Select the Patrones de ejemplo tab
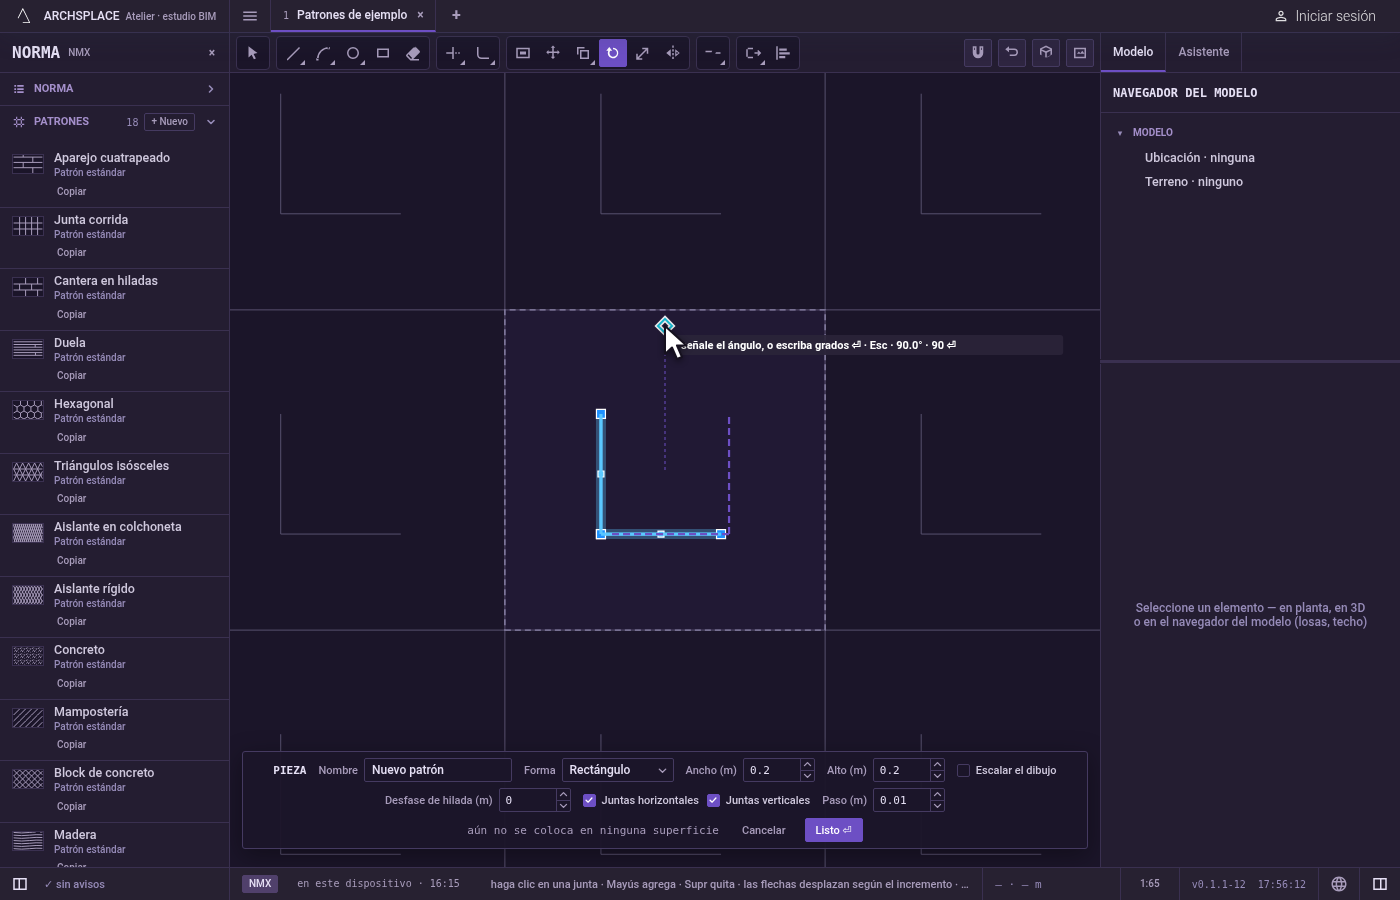The image size is (1400, 900). pyautogui.click(x=351, y=15)
